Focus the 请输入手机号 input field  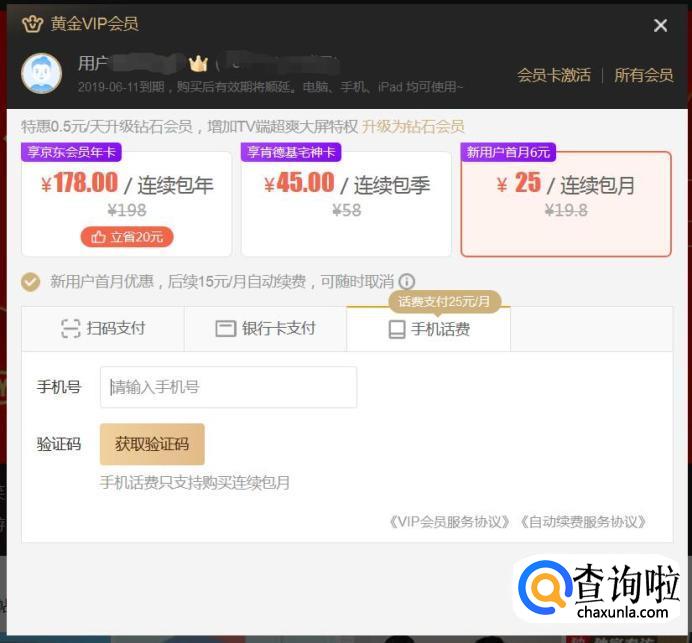tap(229, 387)
